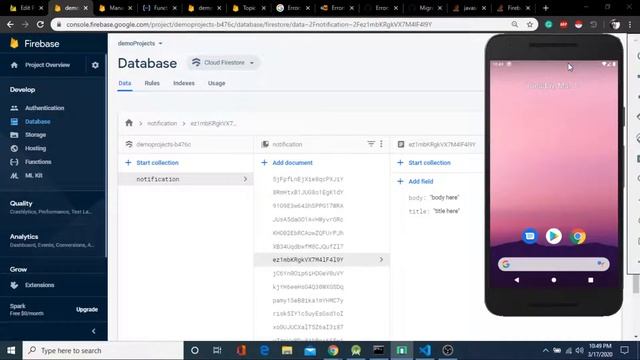Open Windows Task View button
This screenshot has width=640, height=360.
pyautogui.click(x=217, y=350)
